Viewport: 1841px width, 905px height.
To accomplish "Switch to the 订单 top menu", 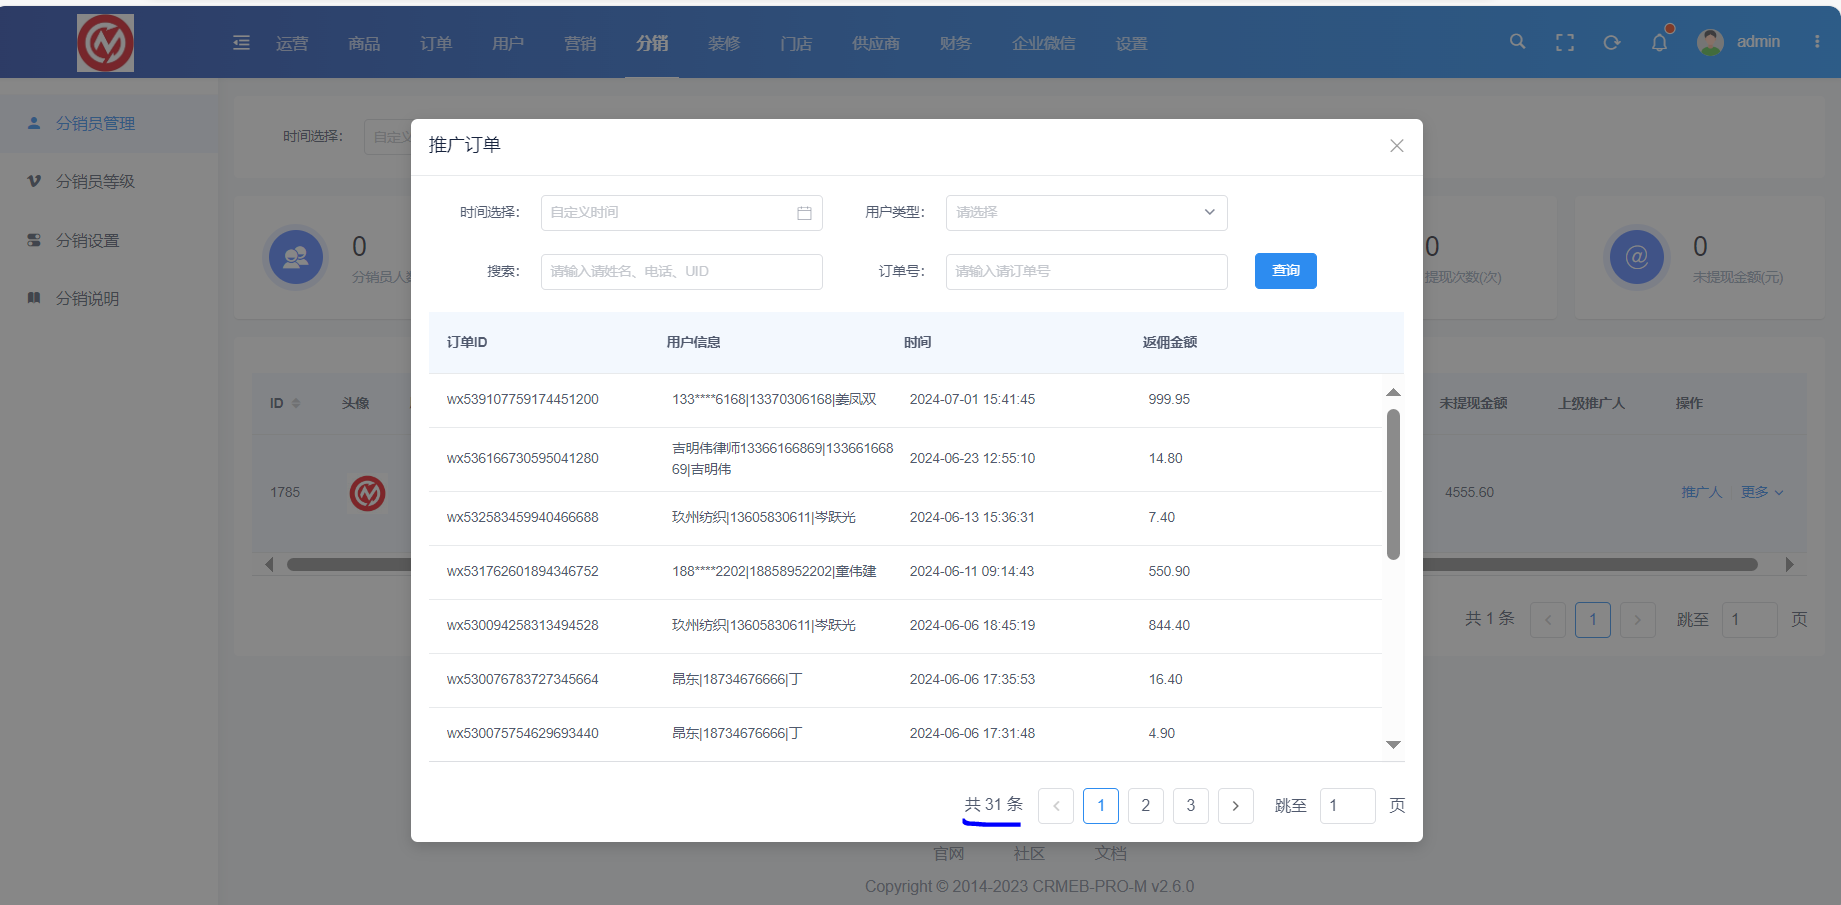I will coord(436,43).
